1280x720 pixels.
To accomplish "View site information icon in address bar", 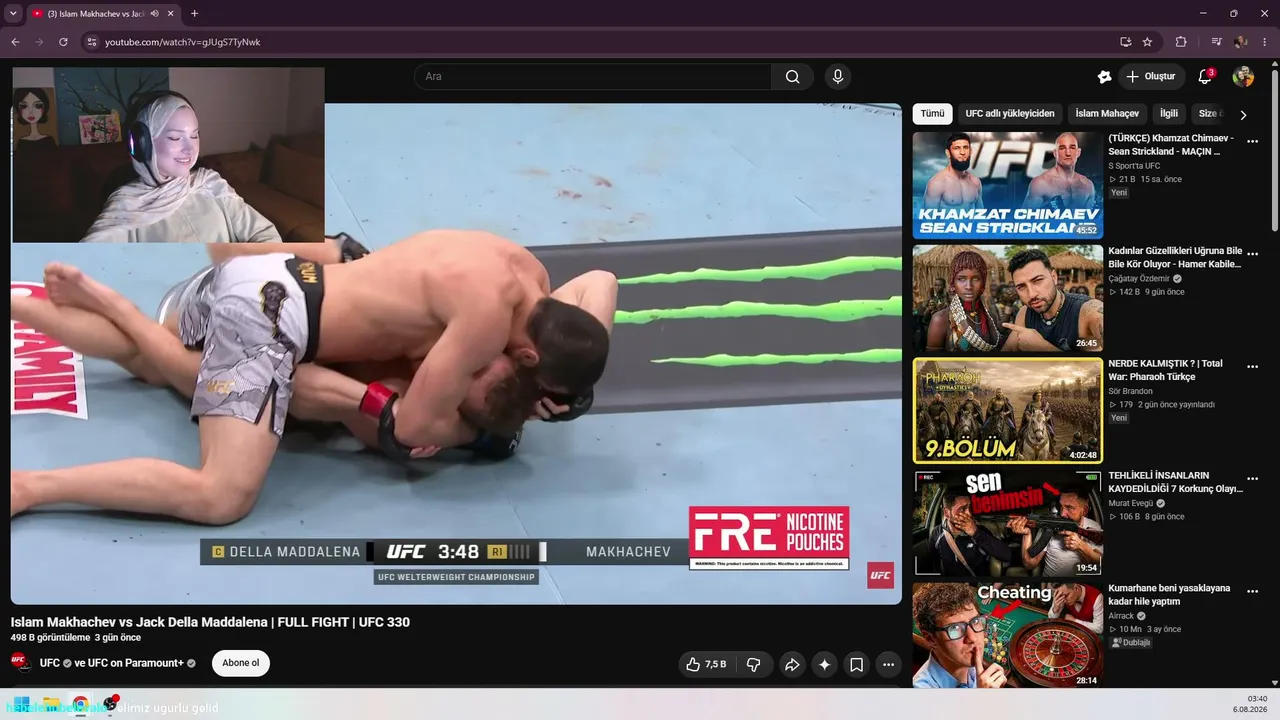I will [x=91, y=42].
